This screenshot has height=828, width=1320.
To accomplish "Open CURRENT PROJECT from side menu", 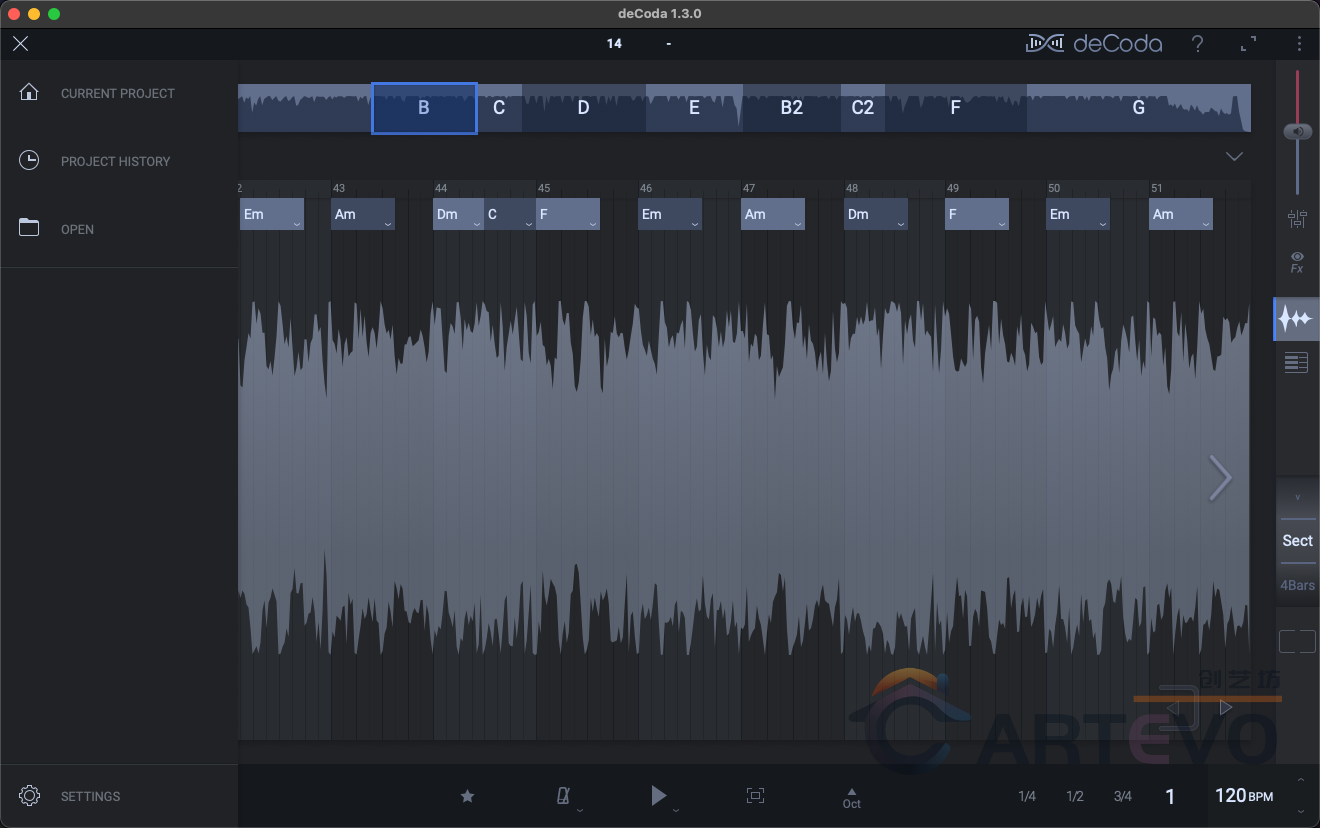I will 119,93.
